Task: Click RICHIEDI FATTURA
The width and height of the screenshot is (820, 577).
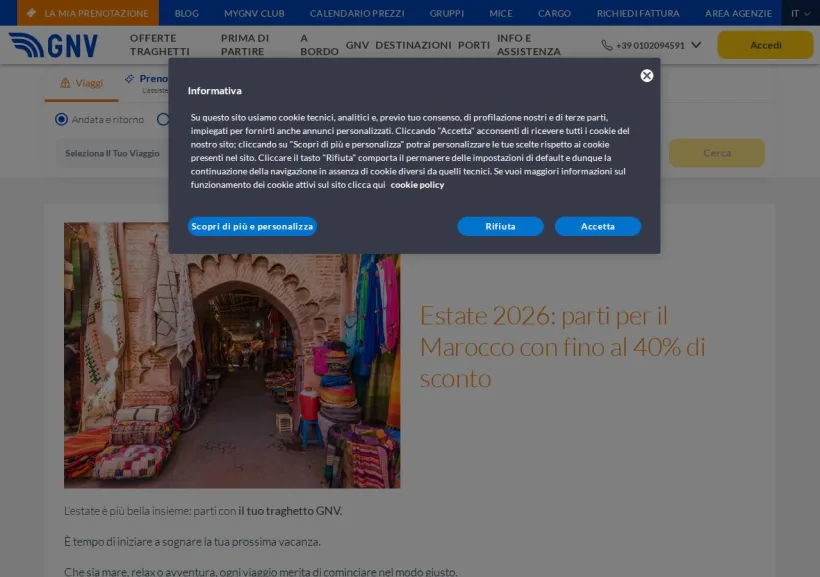Action: coord(638,13)
